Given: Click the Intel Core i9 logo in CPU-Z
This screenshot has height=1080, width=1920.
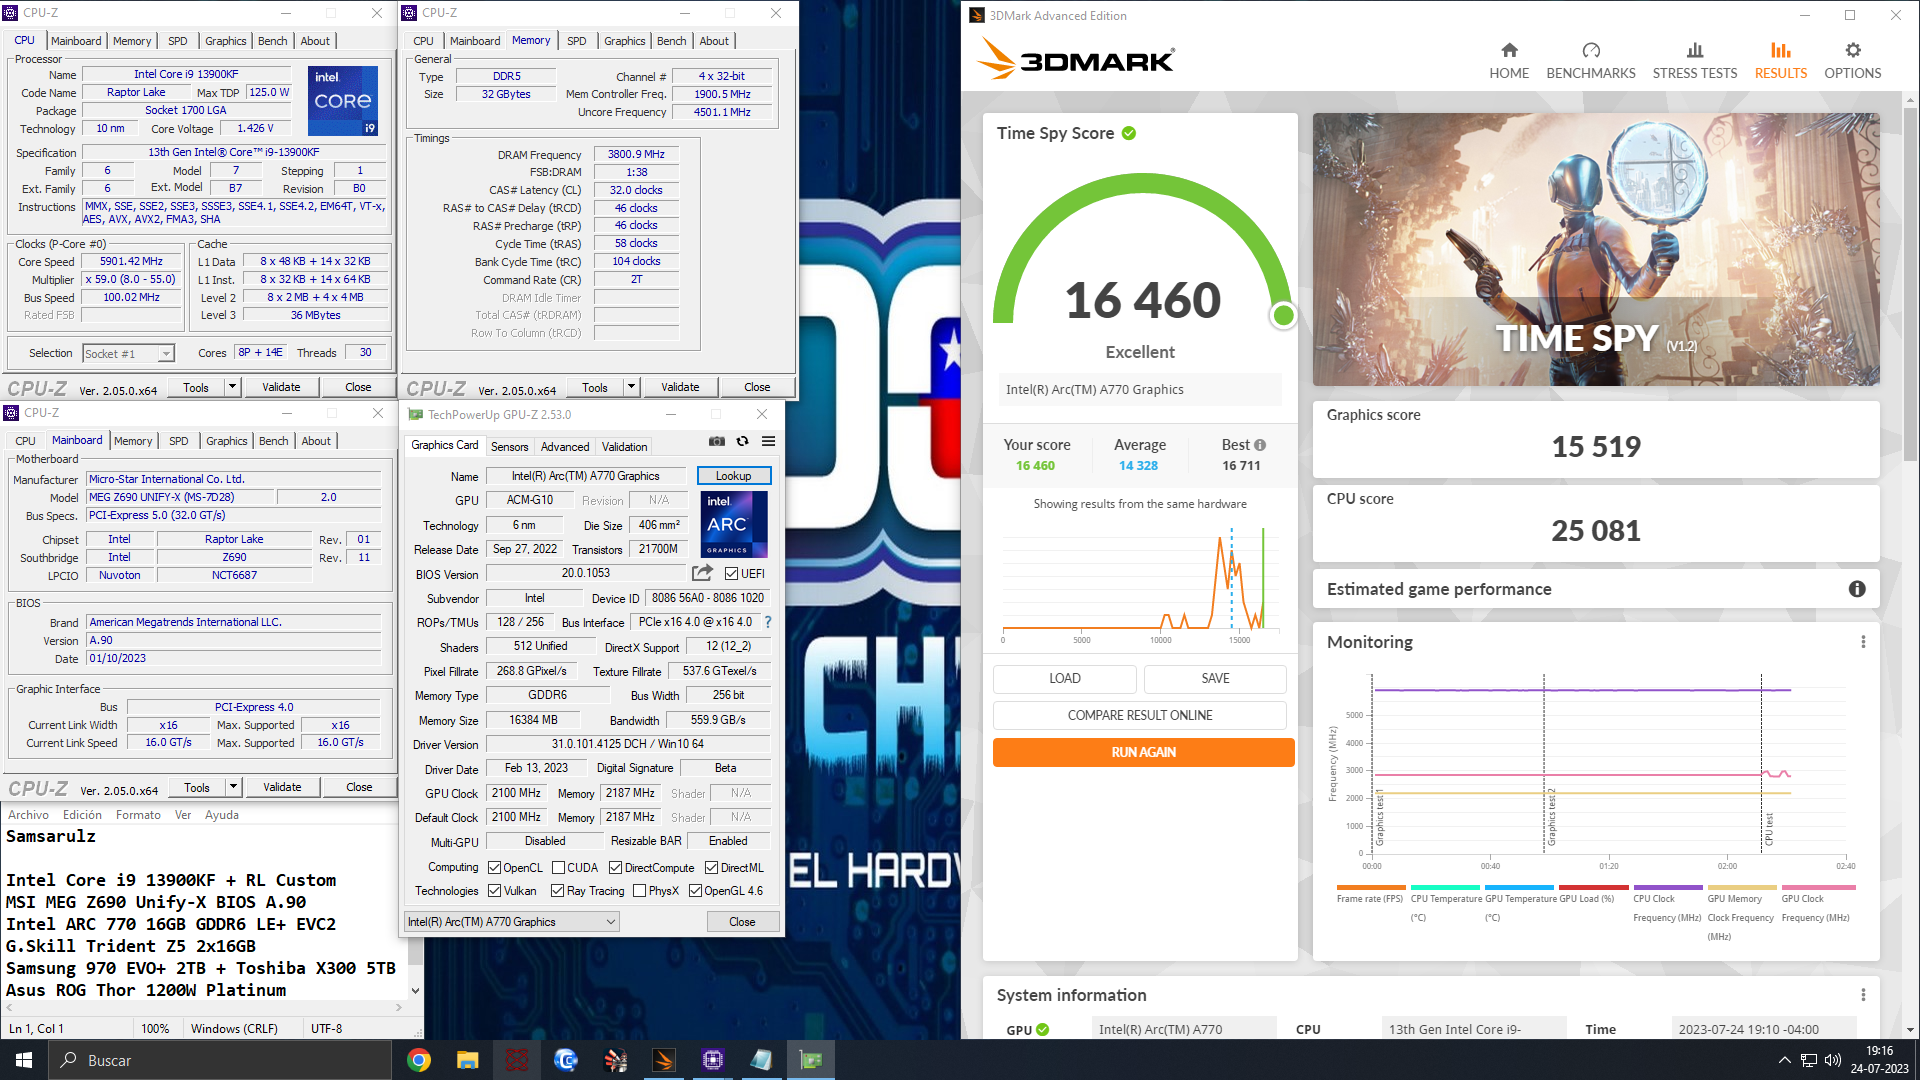Looking at the screenshot, I should click(x=343, y=100).
